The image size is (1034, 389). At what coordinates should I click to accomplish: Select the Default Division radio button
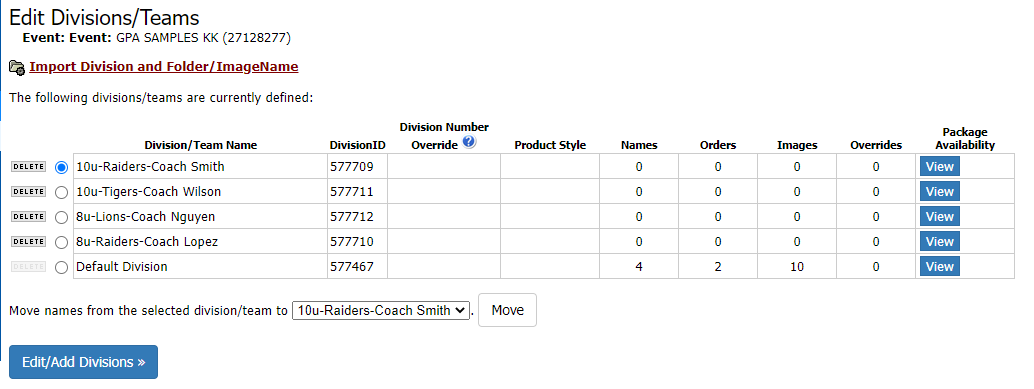click(x=61, y=268)
